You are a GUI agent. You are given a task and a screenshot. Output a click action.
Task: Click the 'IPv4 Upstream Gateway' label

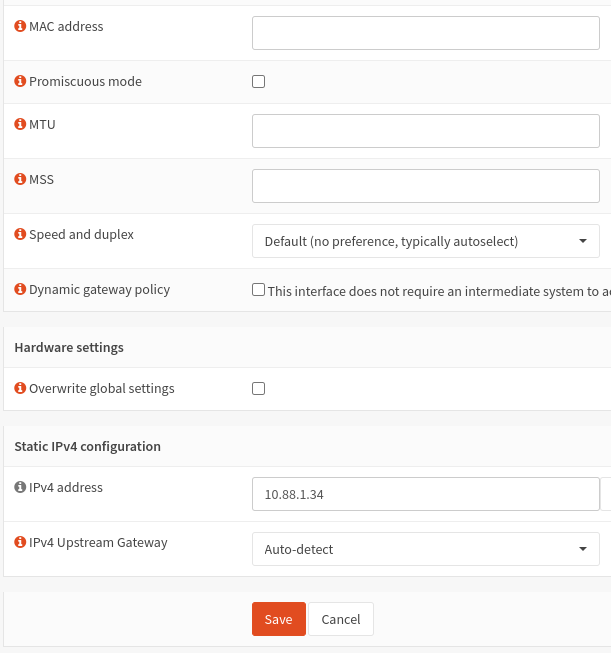pyautogui.click(x=98, y=543)
